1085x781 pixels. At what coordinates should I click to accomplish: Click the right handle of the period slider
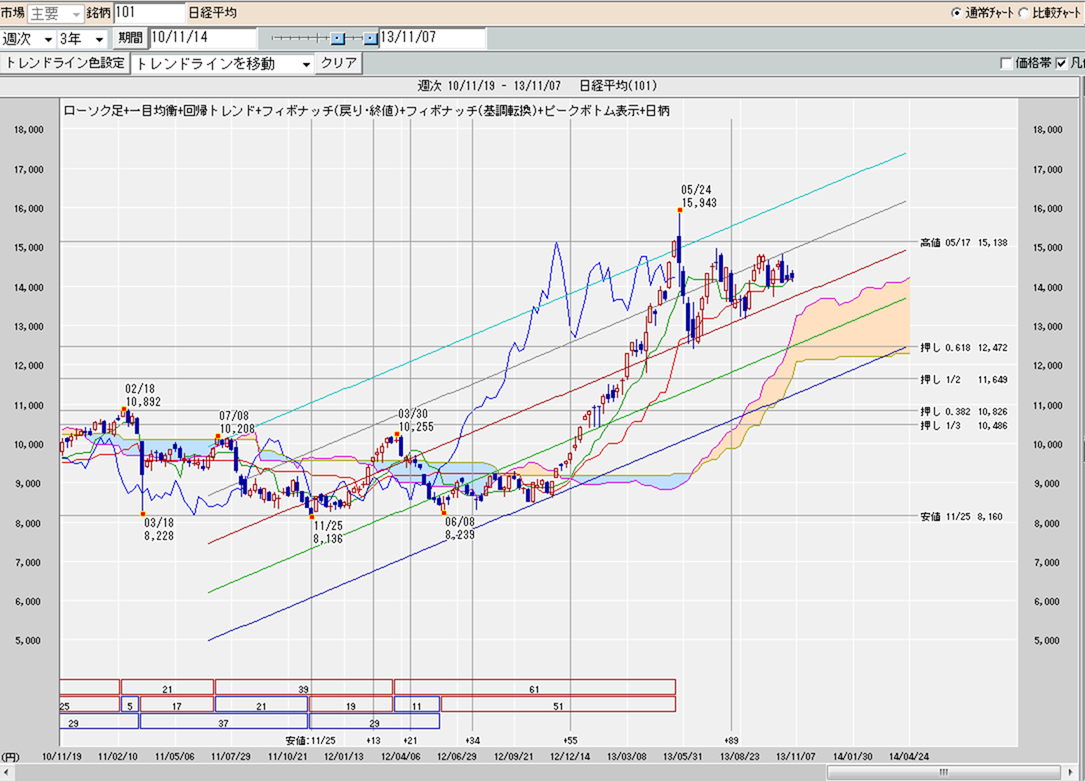370,38
